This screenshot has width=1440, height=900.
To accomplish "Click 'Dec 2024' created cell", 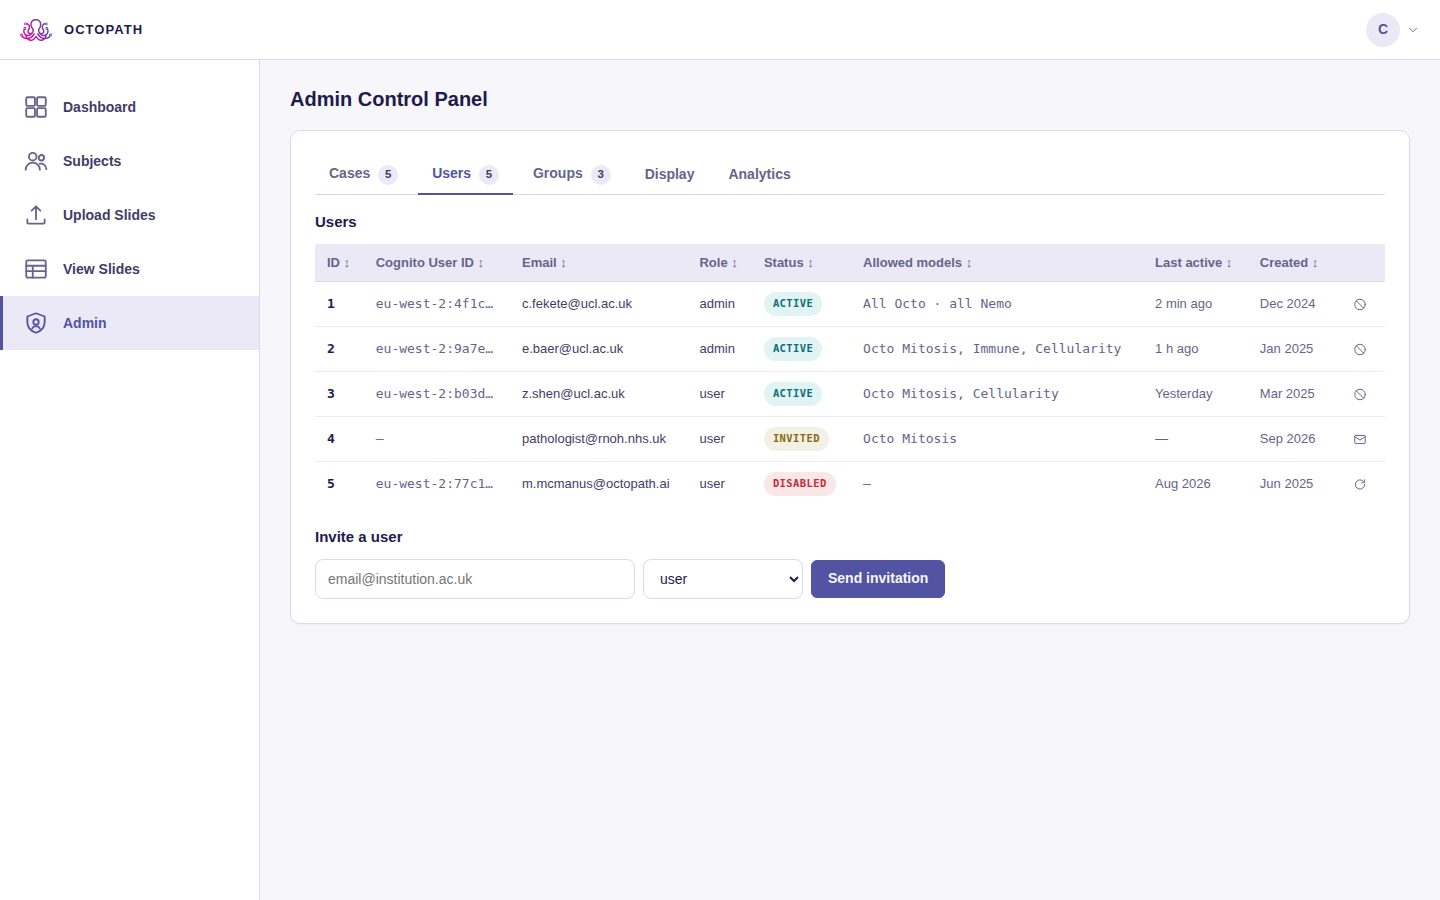I will tap(1288, 304).
